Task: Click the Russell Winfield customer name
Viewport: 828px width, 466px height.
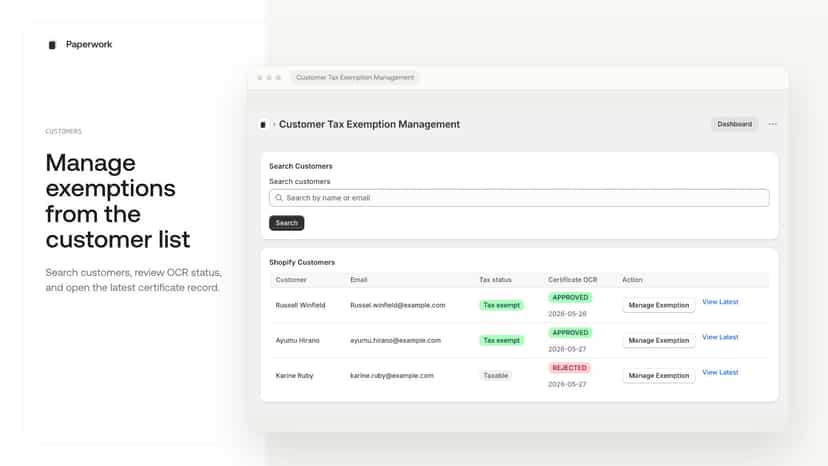Action: pos(300,305)
